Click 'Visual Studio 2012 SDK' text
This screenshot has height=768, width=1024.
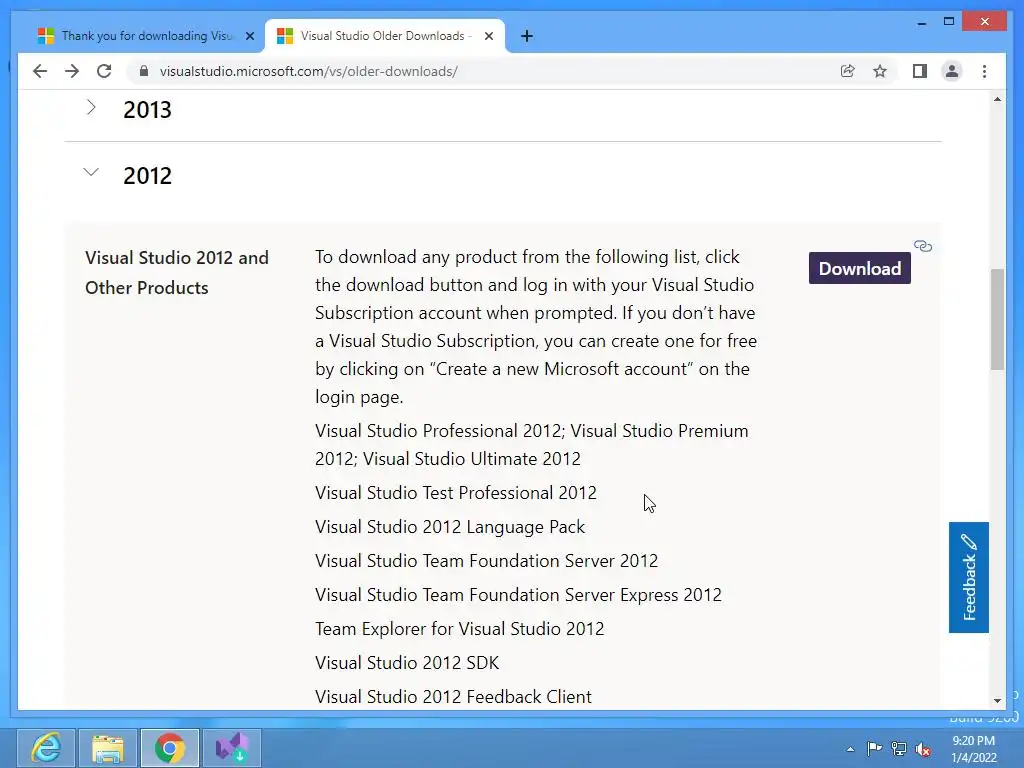pyautogui.click(x=407, y=663)
